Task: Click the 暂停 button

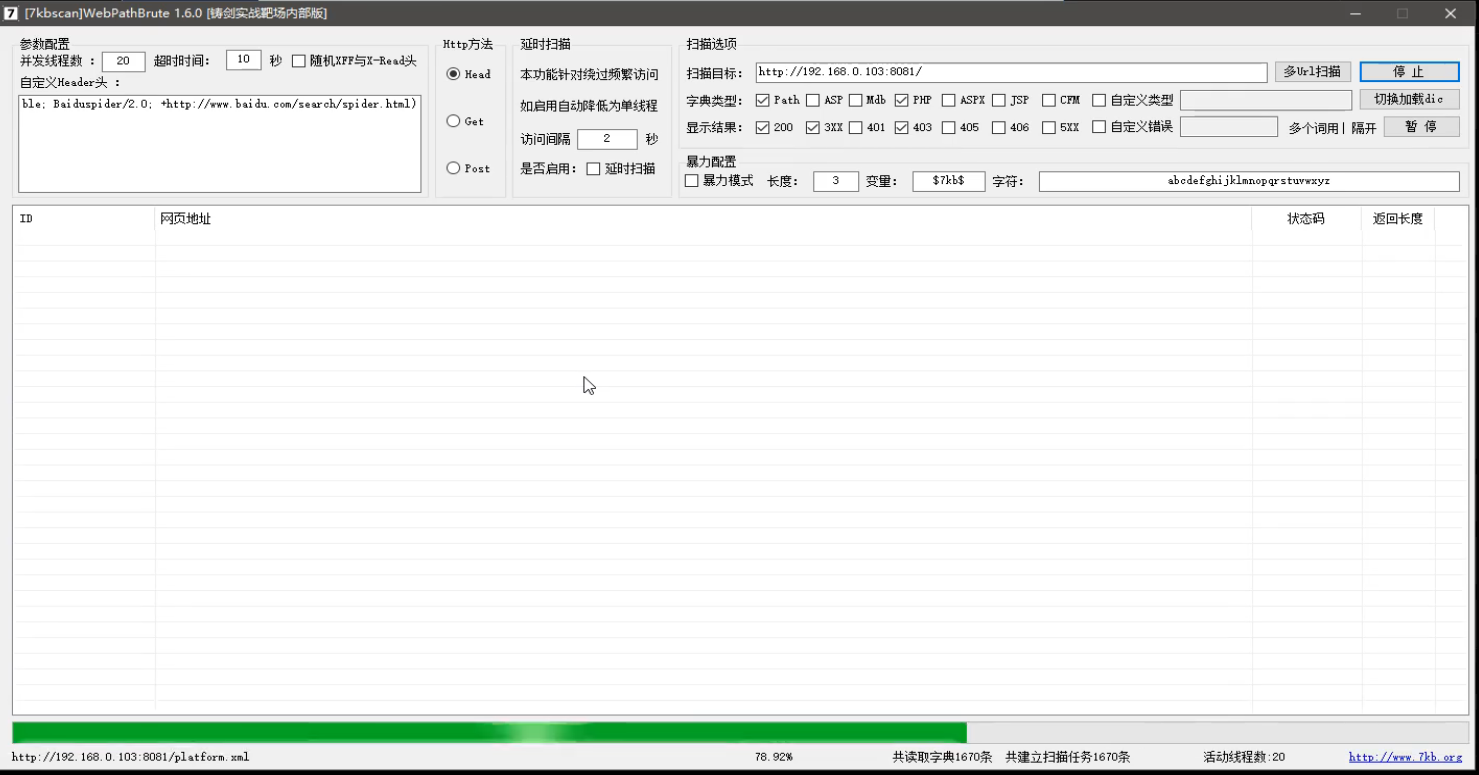Action: [x=1421, y=127]
